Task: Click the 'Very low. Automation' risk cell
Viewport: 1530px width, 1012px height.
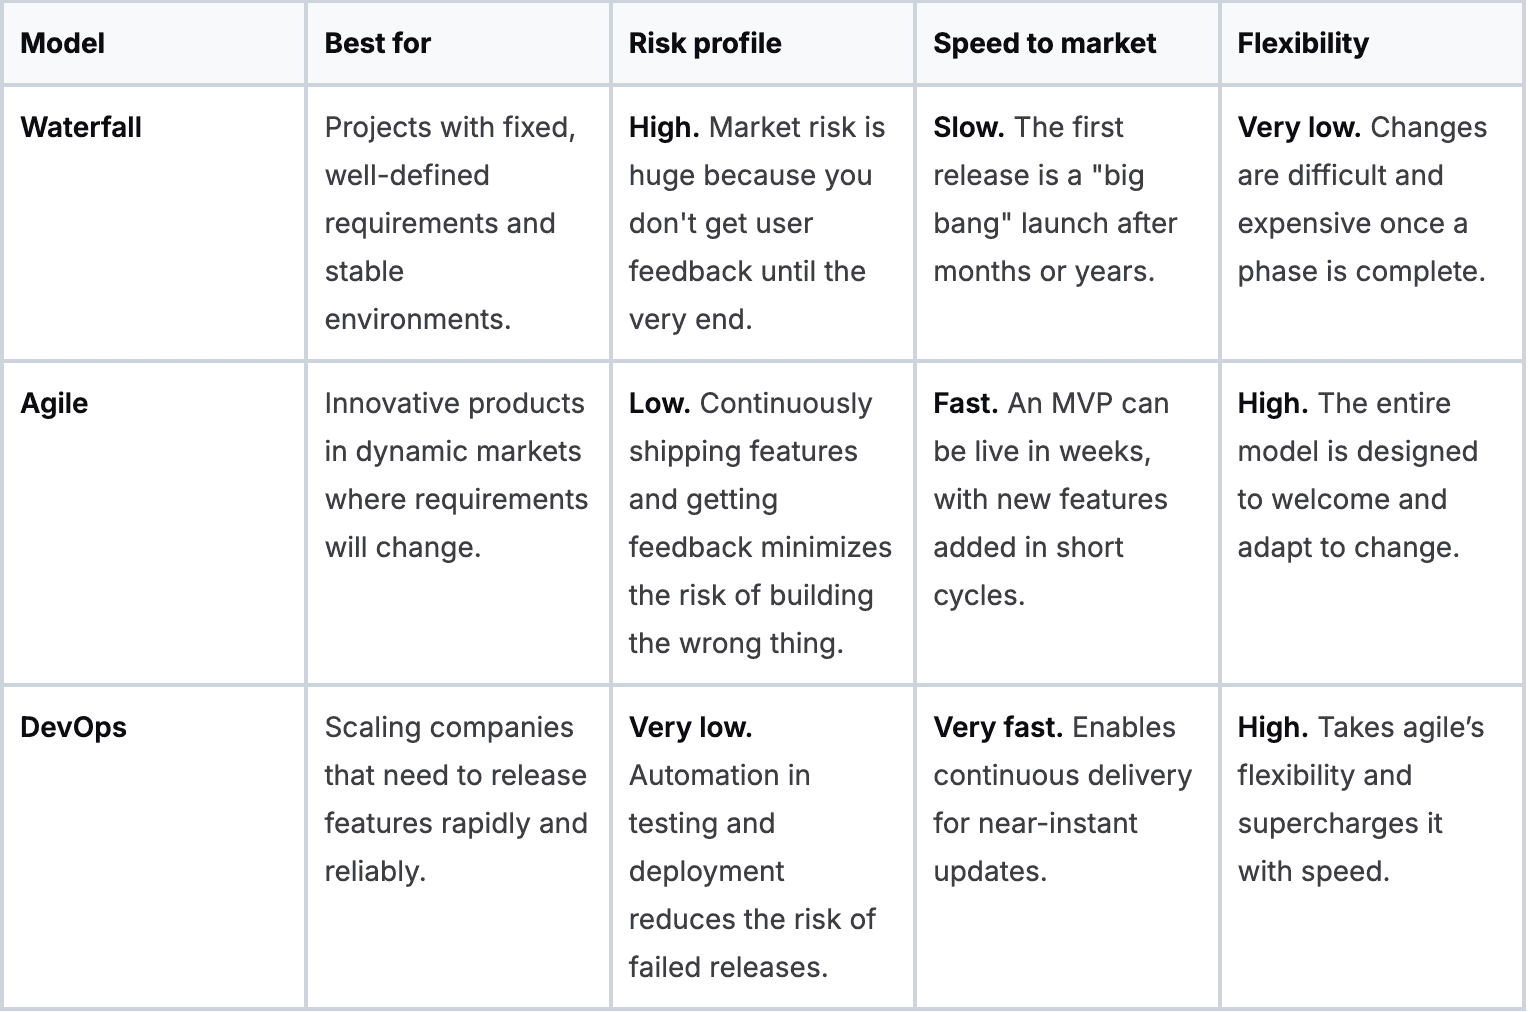Action: tap(751, 847)
